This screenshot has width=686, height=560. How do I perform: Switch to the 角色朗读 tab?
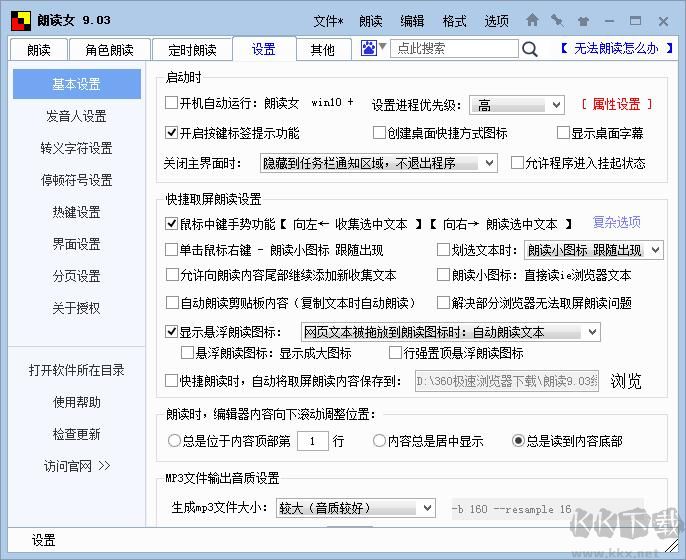pyautogui.click(x=117, y=50)
